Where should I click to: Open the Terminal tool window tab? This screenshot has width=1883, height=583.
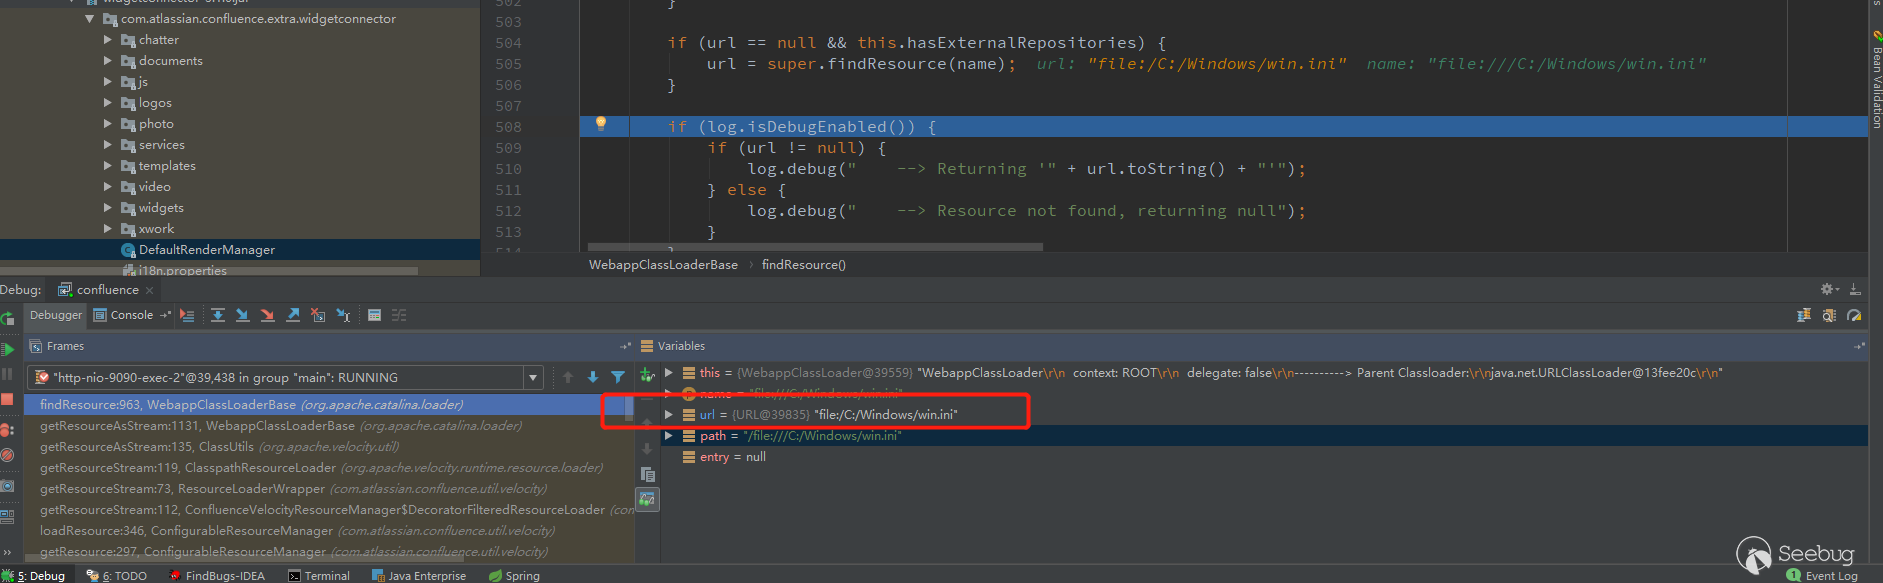pos(319,576)
